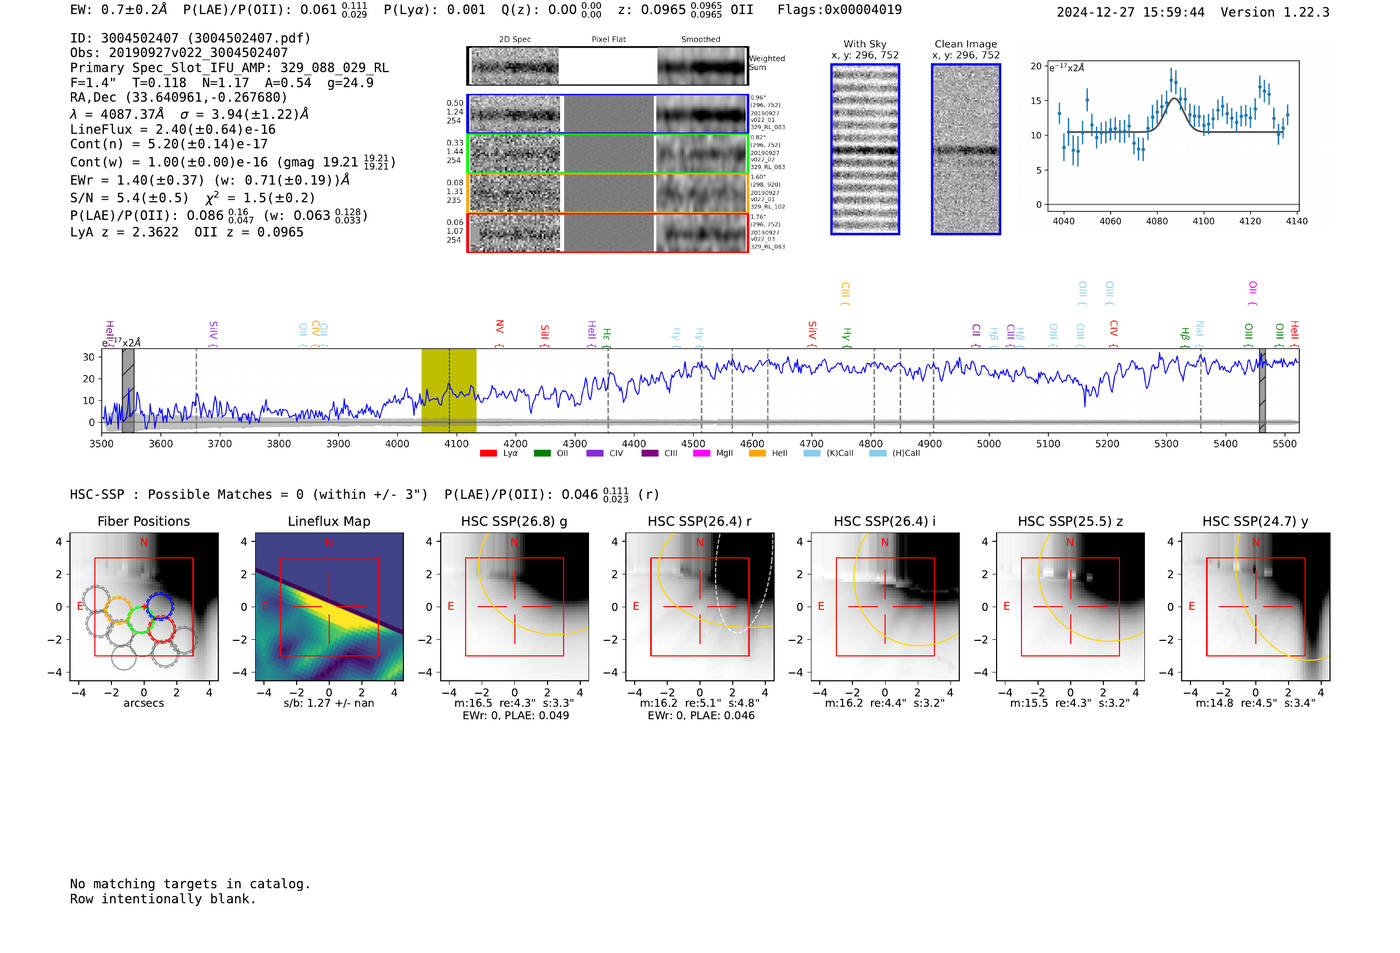Select the Weighted Sum 2D spectrum row
Viewport: 1400px width, 953px height.
coord(608,66)
